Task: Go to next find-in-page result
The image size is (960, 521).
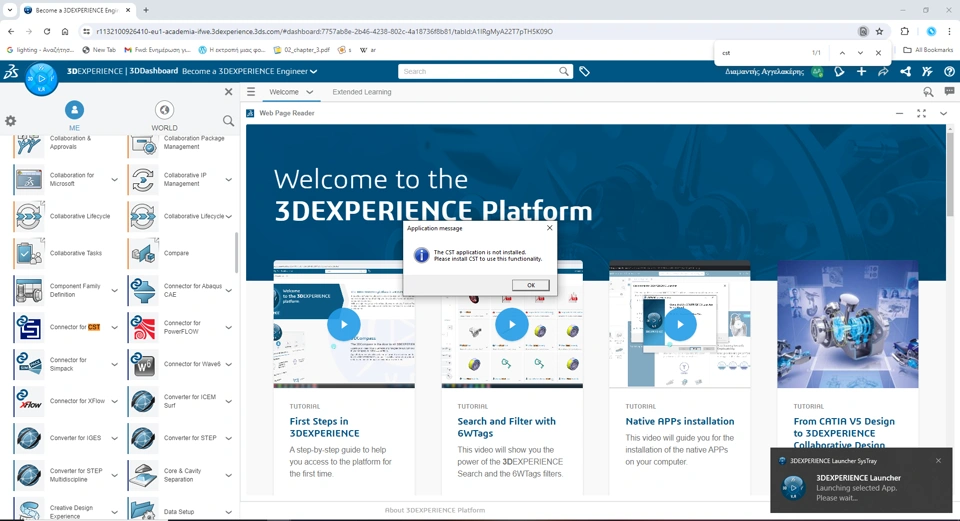Action: tap(860, 53)
